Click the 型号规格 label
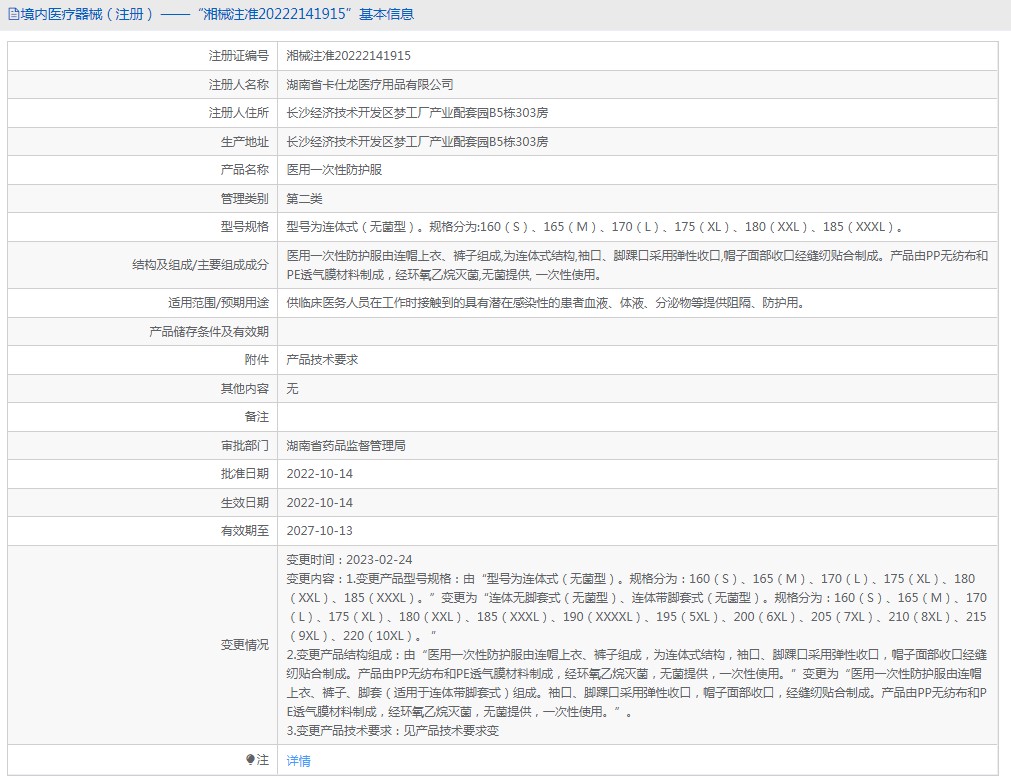The width and height of the screenshot is (1011, 781). pyautogui.click(x=244, y=227)
